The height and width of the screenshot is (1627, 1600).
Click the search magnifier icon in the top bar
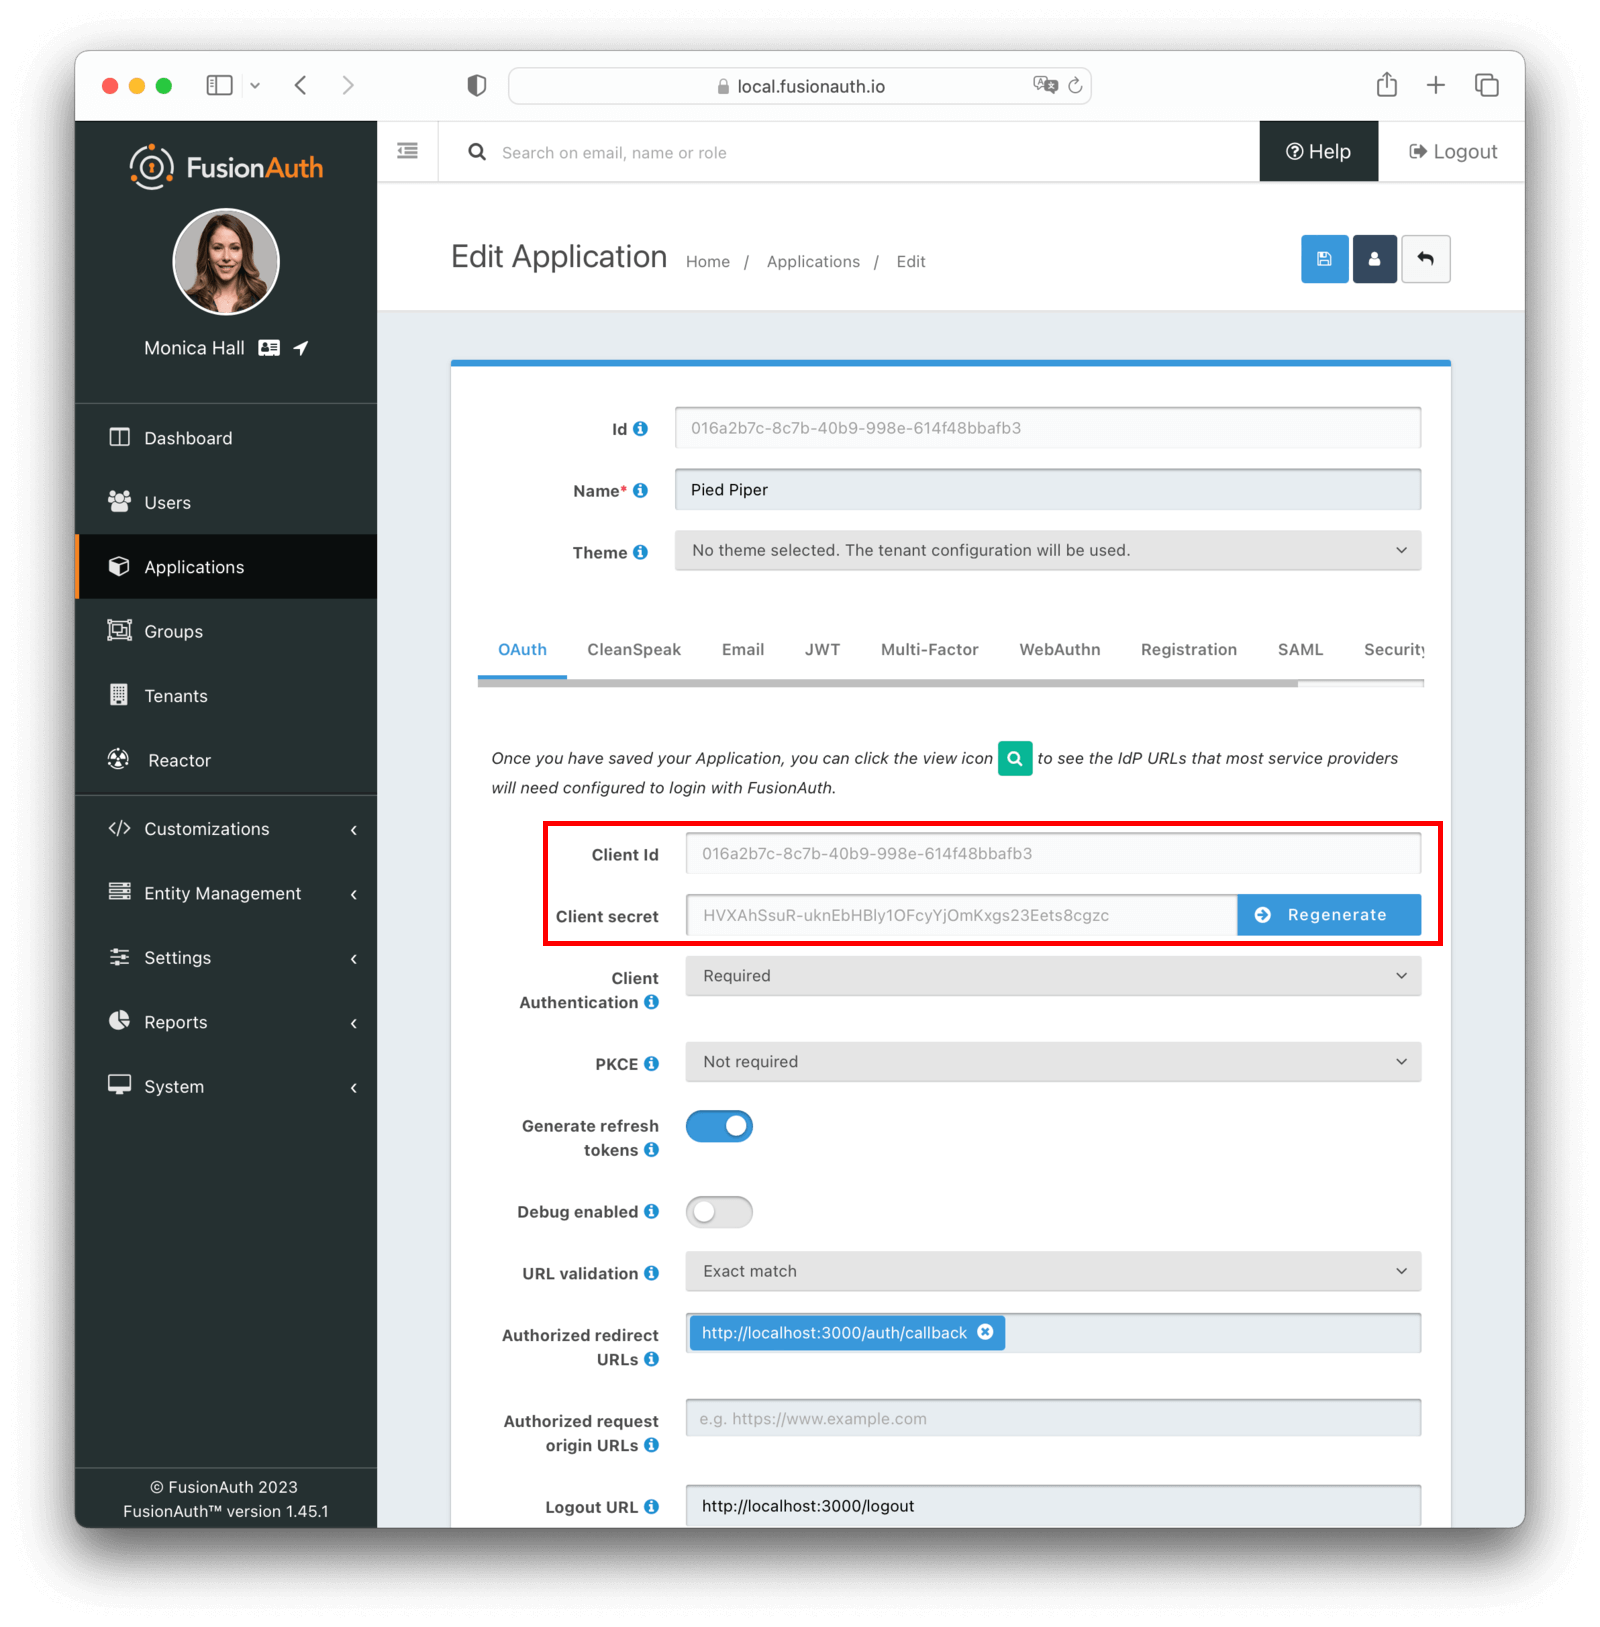pyautogui.click(x=477, y=152)
